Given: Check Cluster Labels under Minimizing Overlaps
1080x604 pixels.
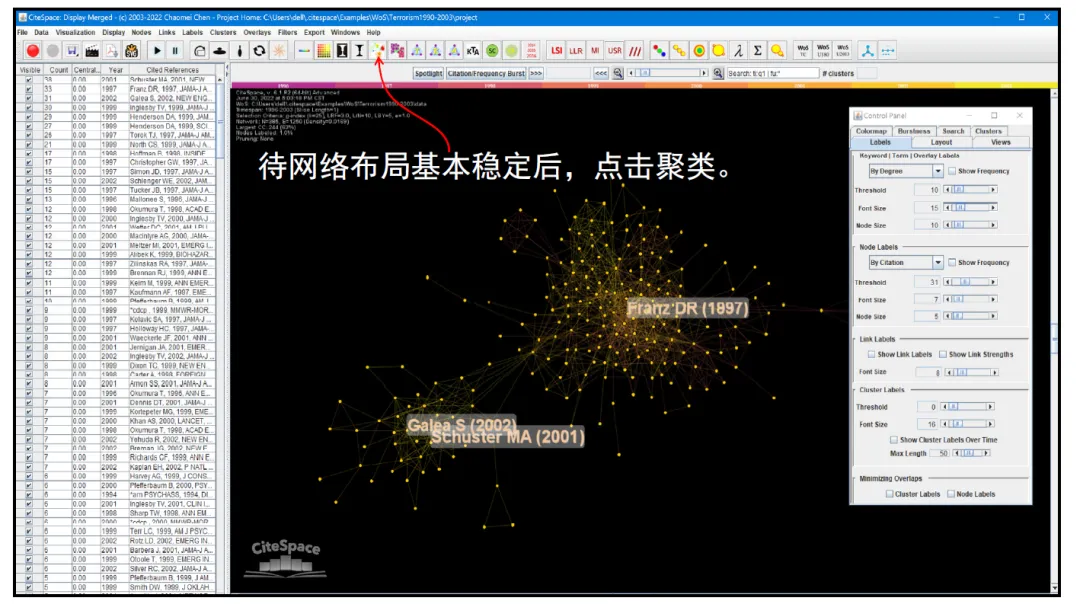Looking at the screenshot, I should [x=889, y=494].
